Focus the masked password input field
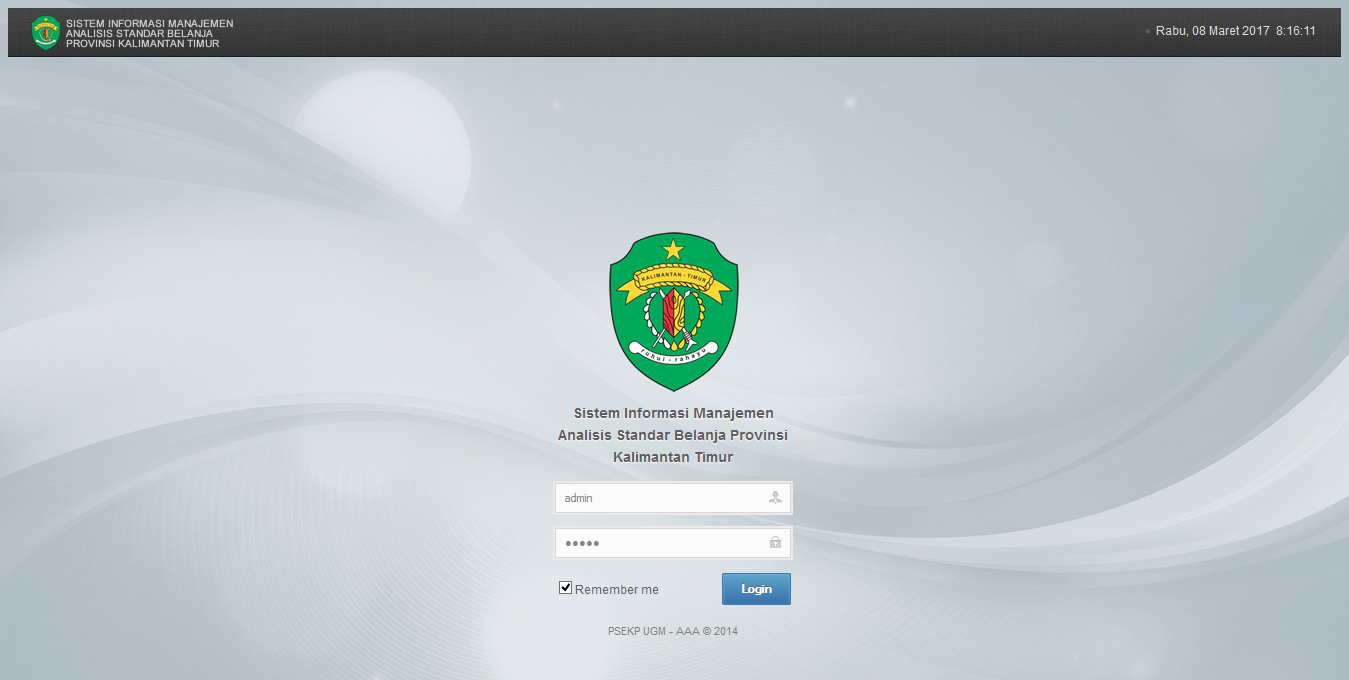The image size is (1349, 680). click(660, 543)
